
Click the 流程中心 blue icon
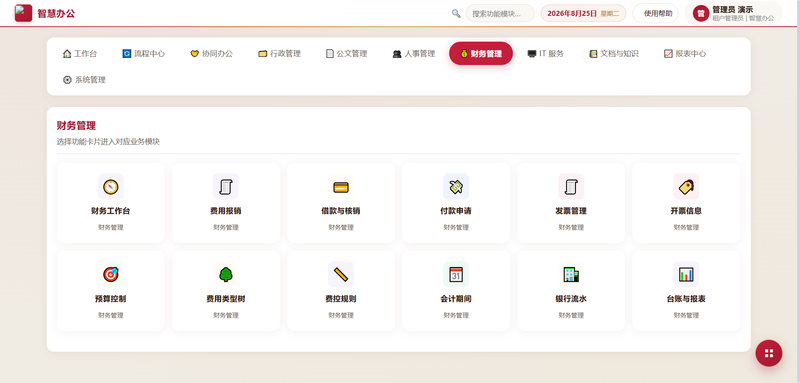[127, 54]
